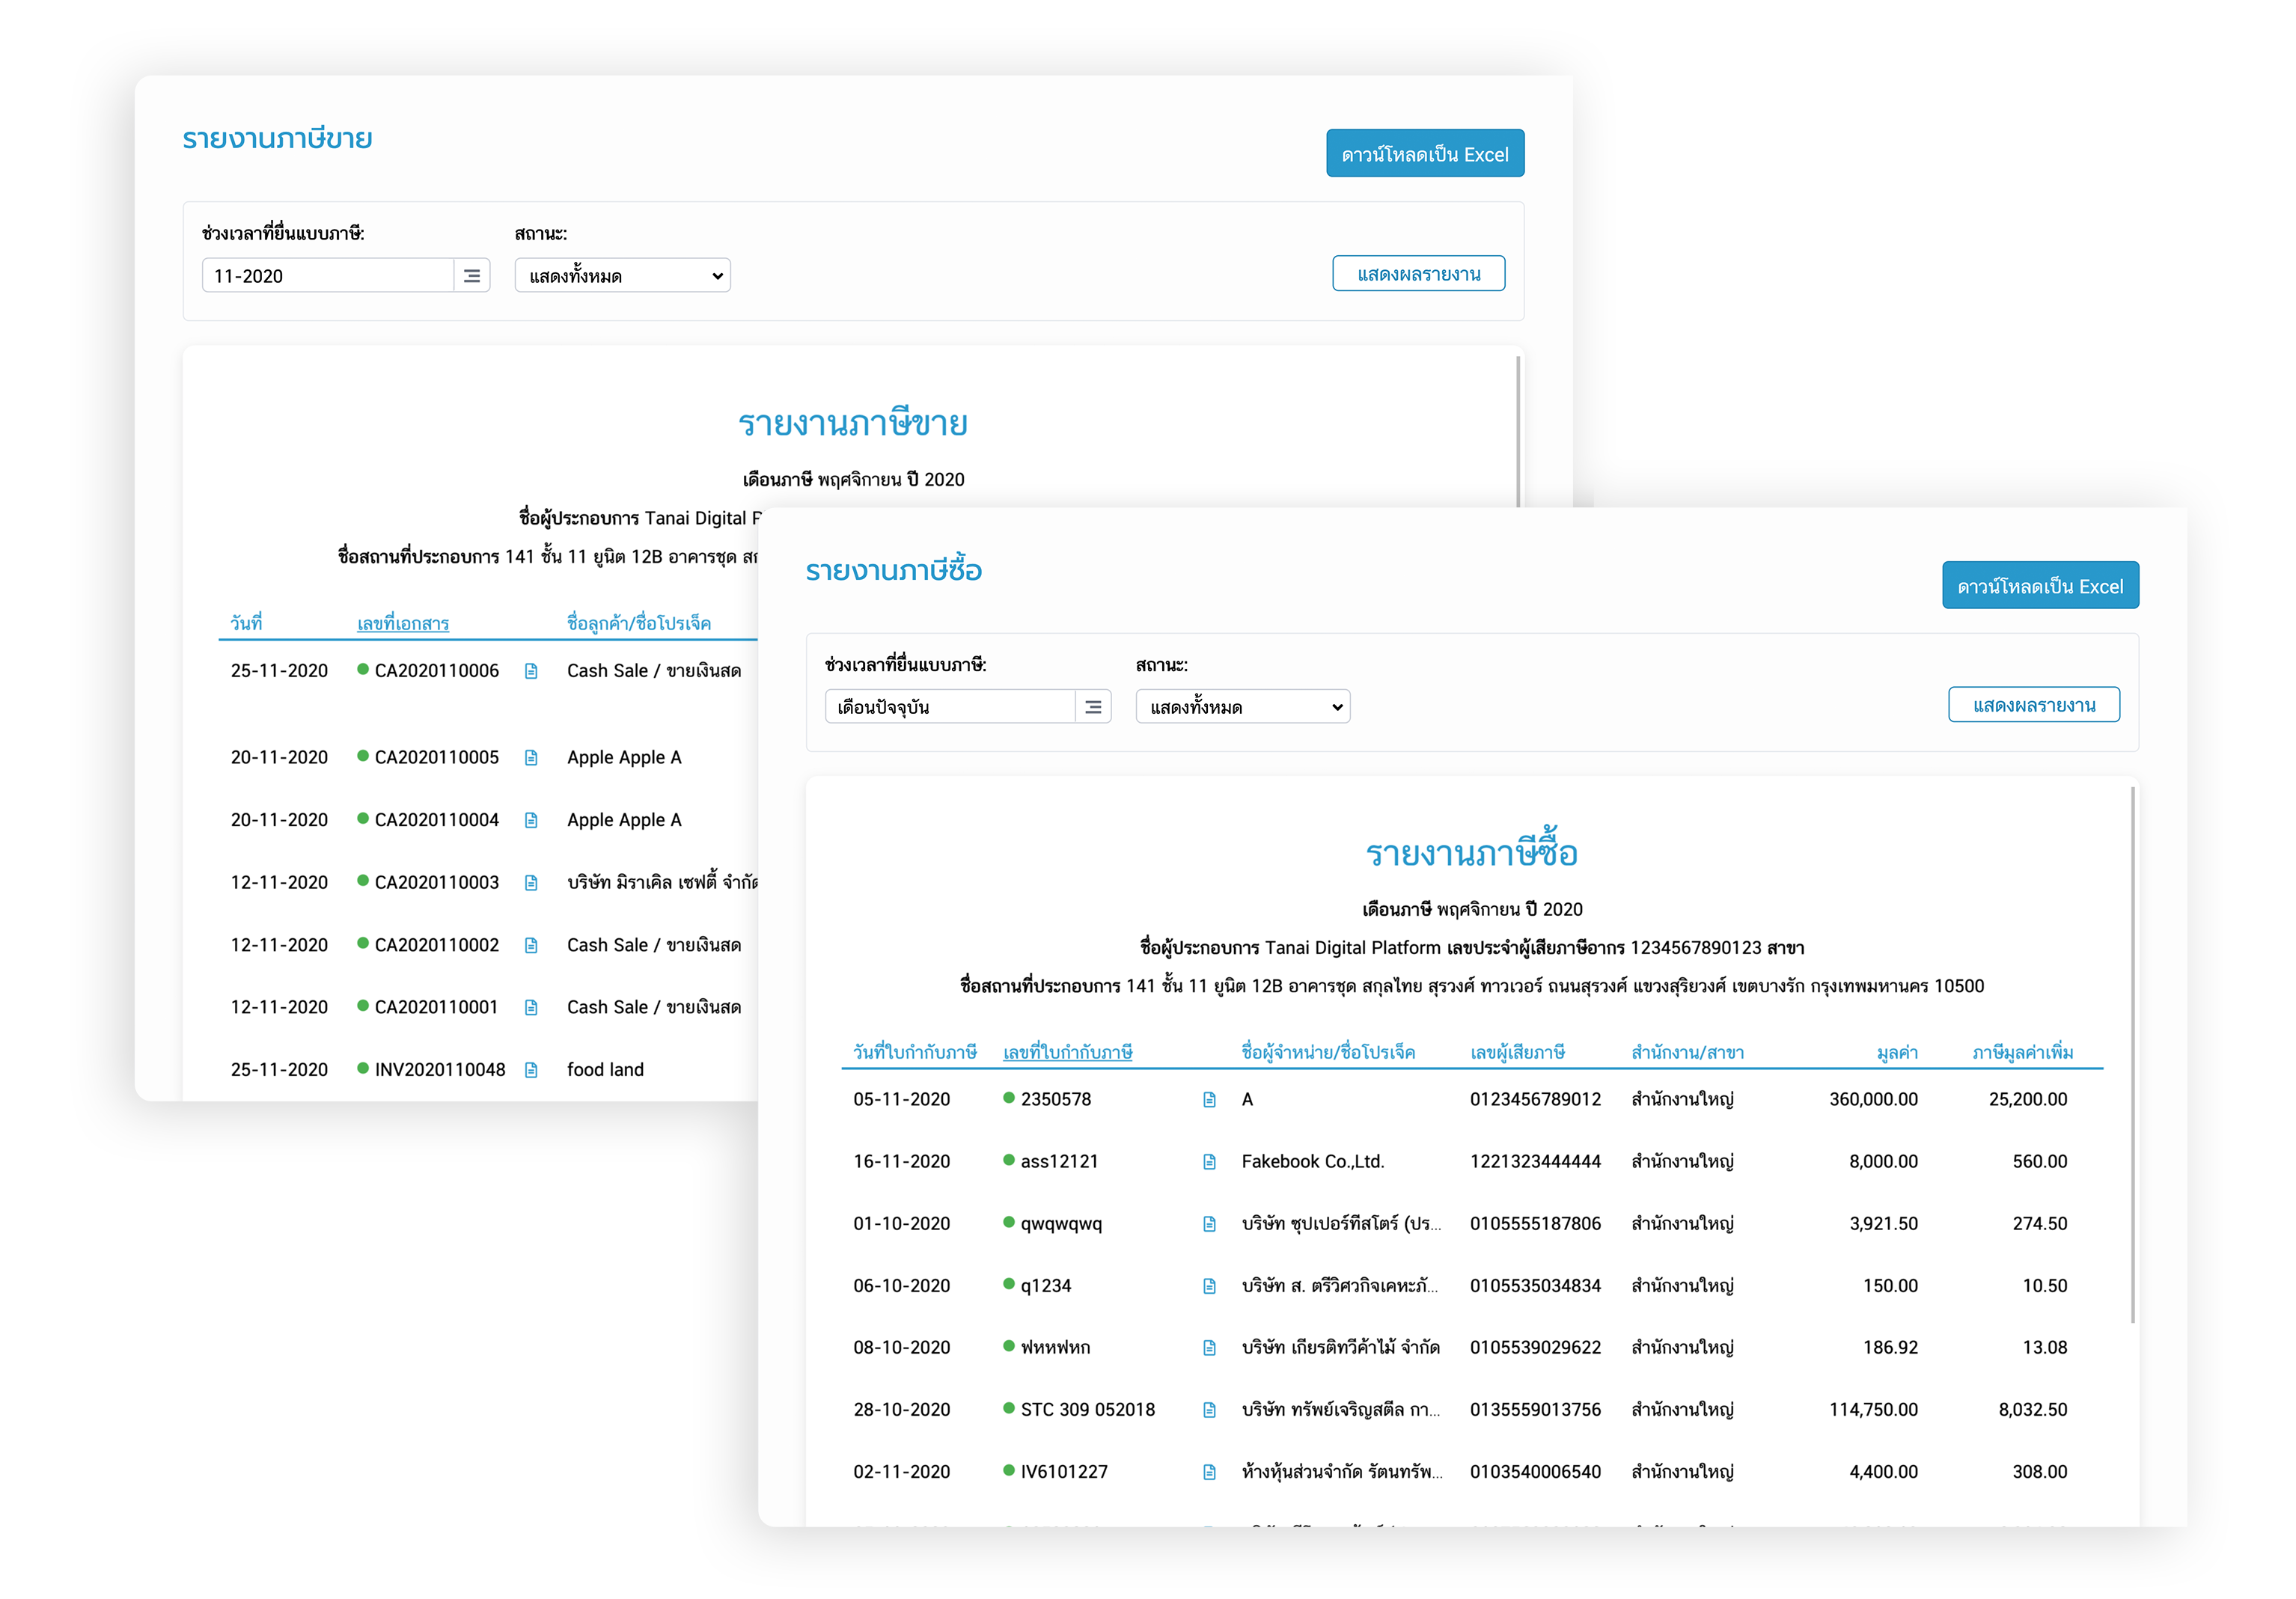
Task: Click purchase report vertical scrollbar
Action: click(2132, 1055)
